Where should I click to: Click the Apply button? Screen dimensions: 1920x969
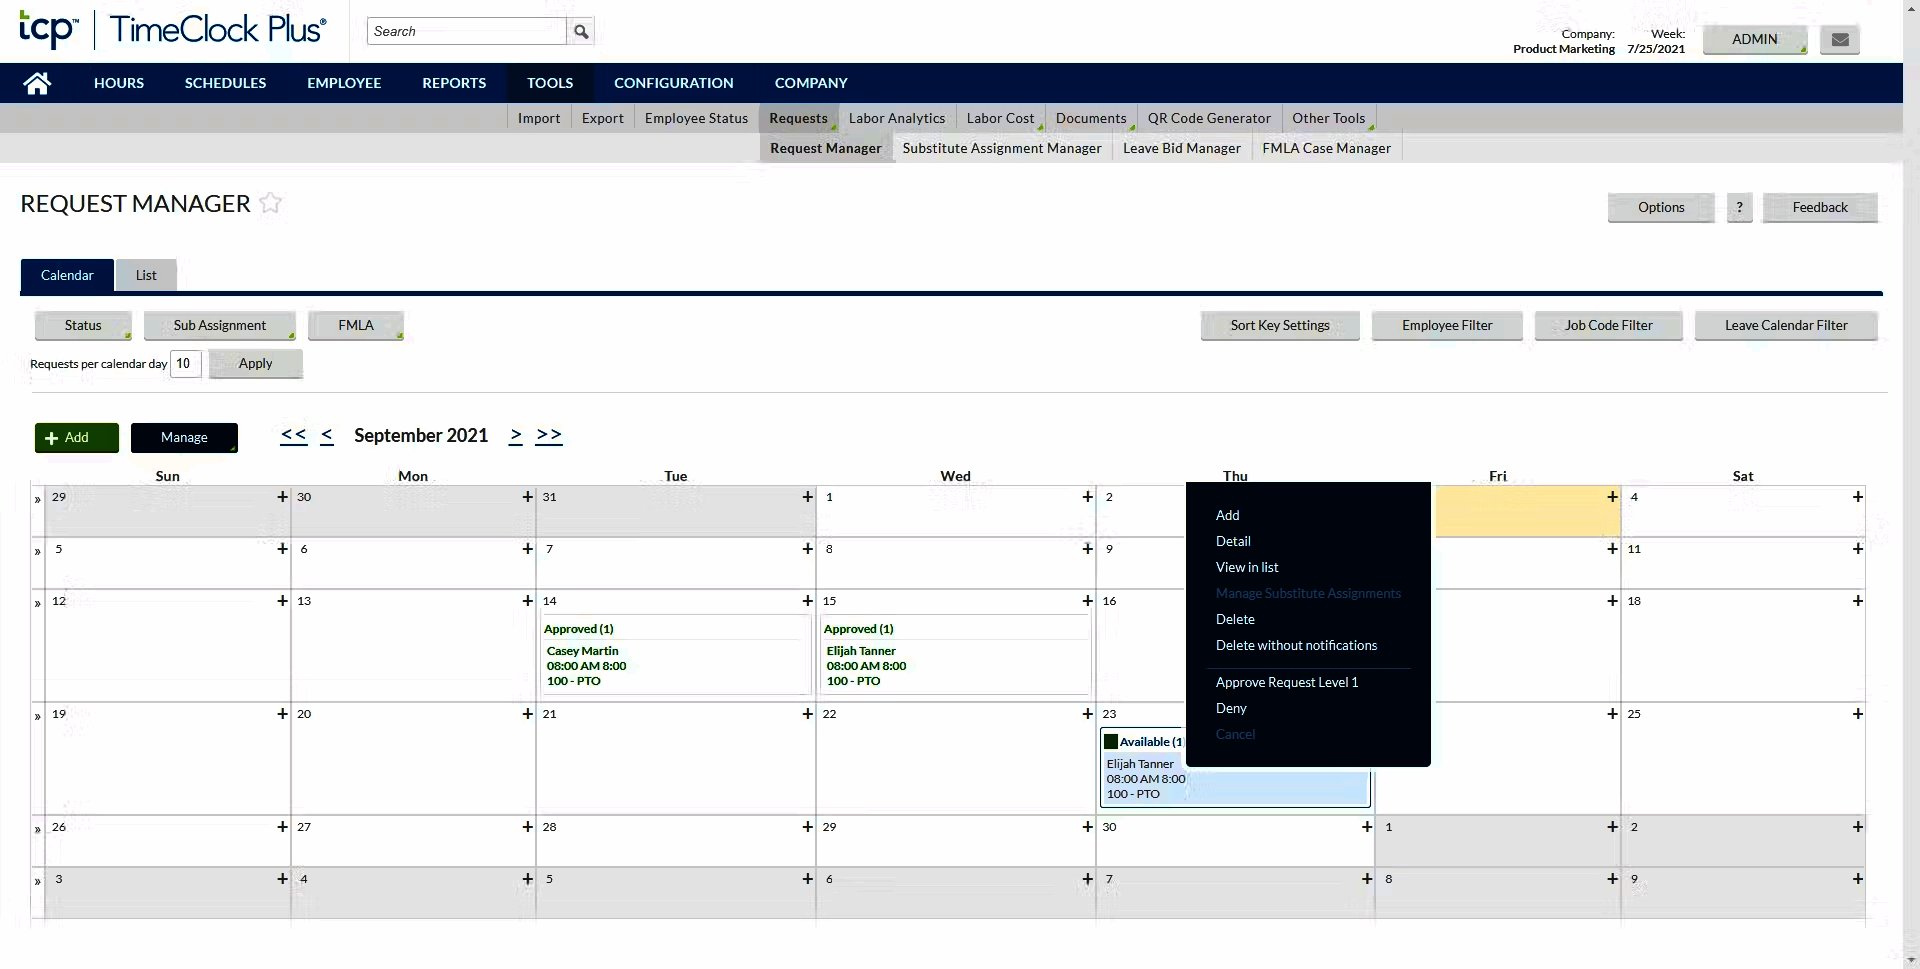[x=255, y=363]
